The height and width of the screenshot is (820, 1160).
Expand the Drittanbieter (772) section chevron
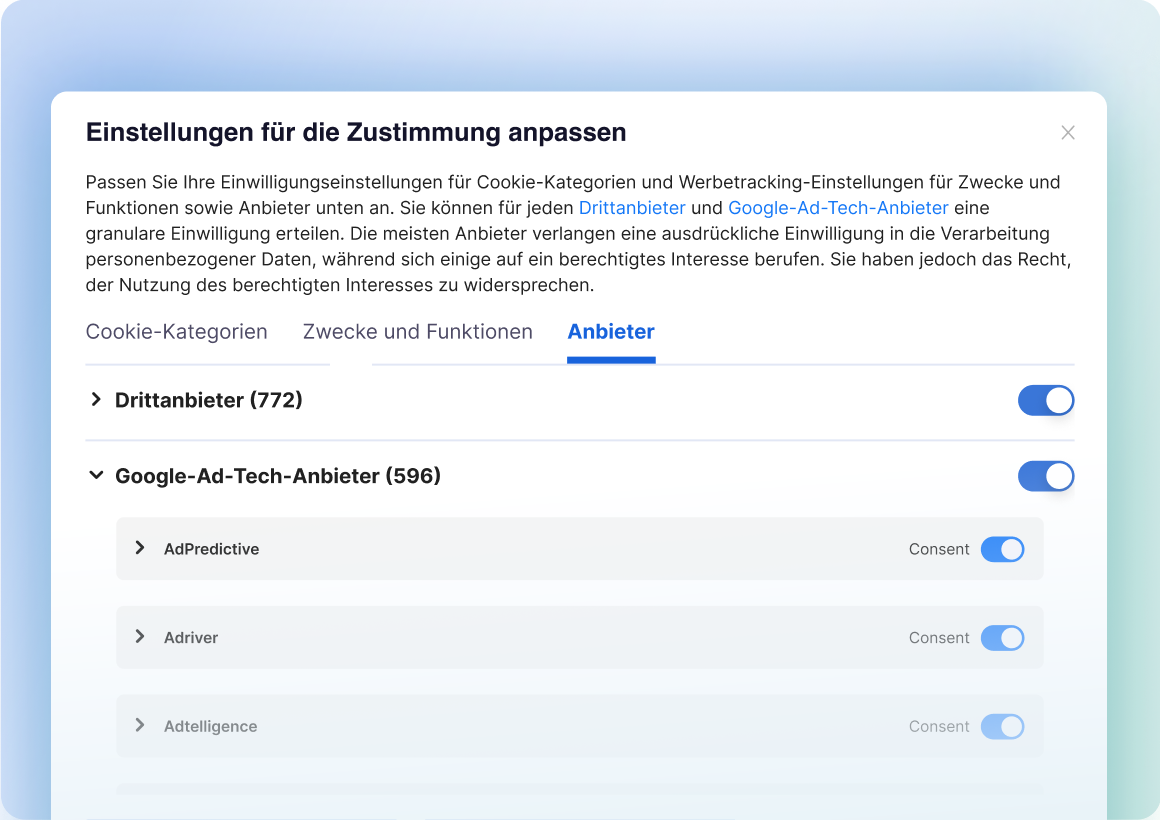[x=96, y=400]
